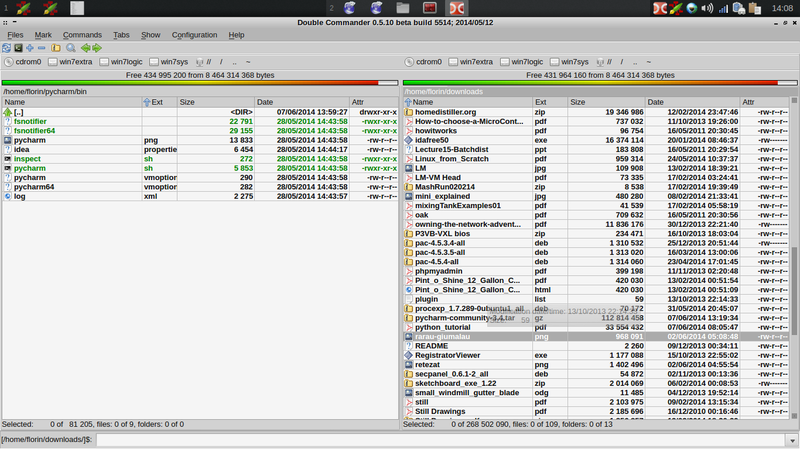Select pycharm png image file icon
The height and width of the screenshot is (449, 800).
pyautogui.click(x=8, y=140)
